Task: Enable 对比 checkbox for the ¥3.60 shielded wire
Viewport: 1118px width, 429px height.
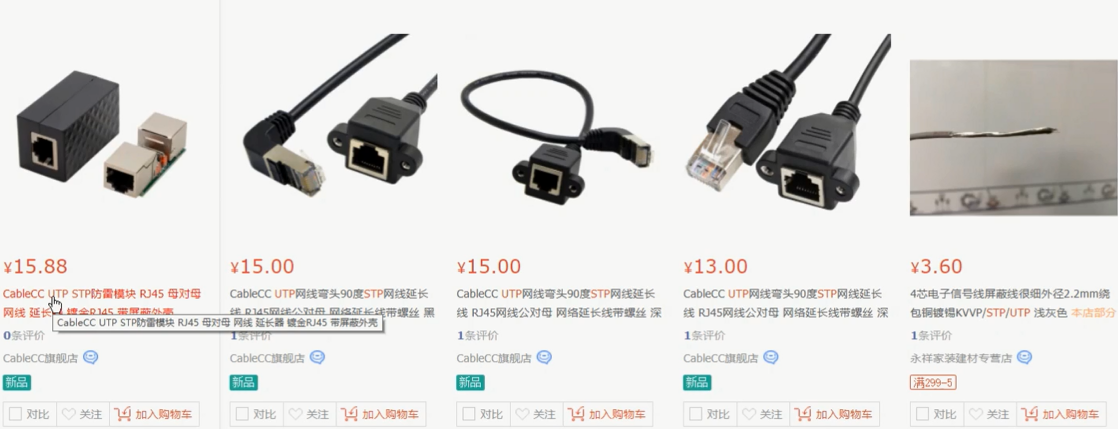Action: (x=922, y=413)
